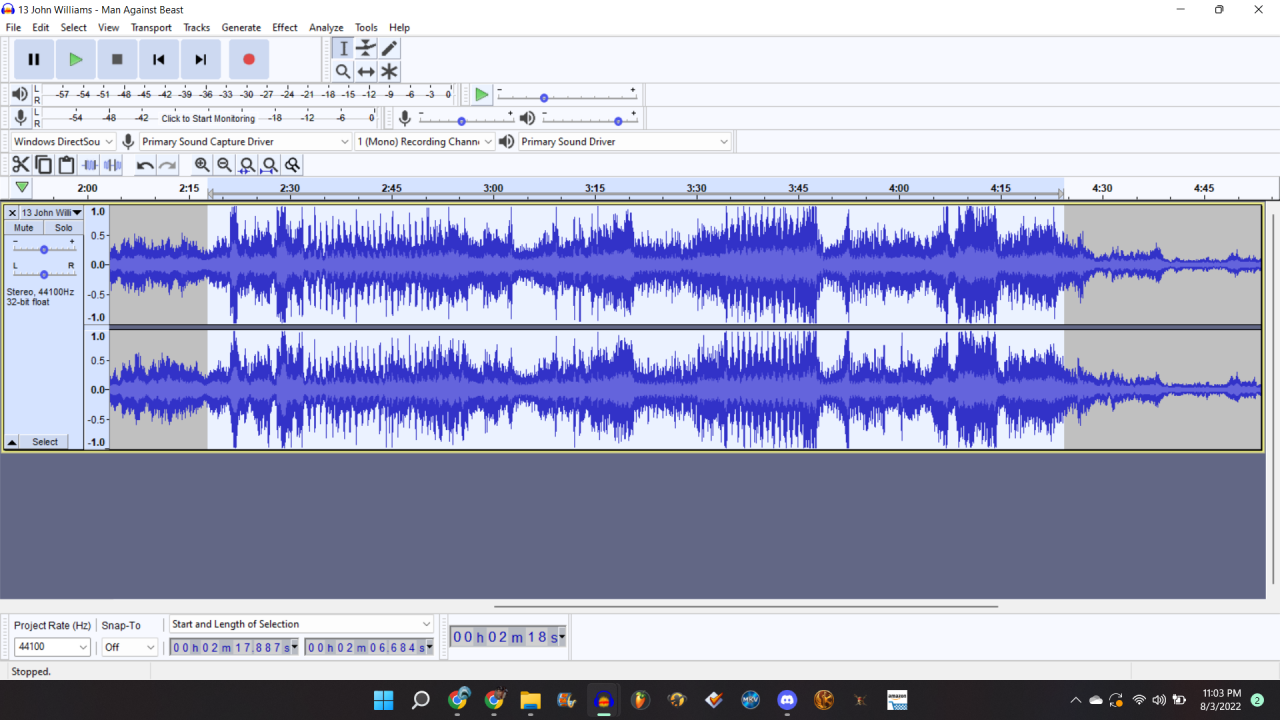The image size is (1280, 720).
Task: Open the Generate menu
Action: pos(241,27)
